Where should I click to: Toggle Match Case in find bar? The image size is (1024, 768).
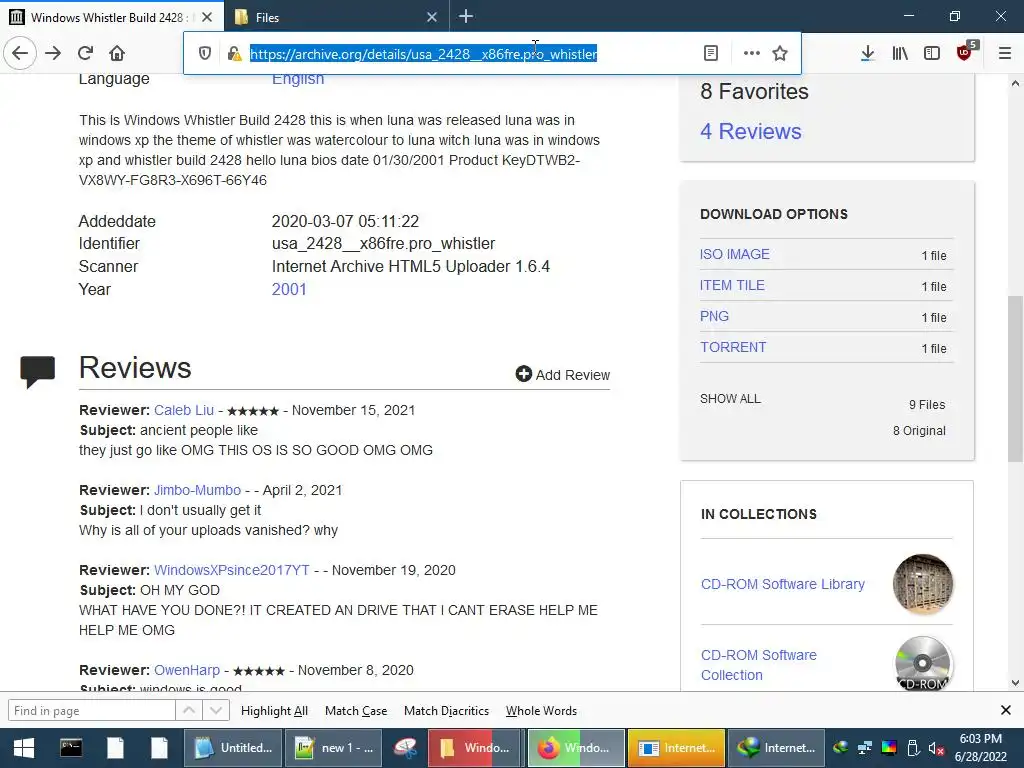[356, 711]
